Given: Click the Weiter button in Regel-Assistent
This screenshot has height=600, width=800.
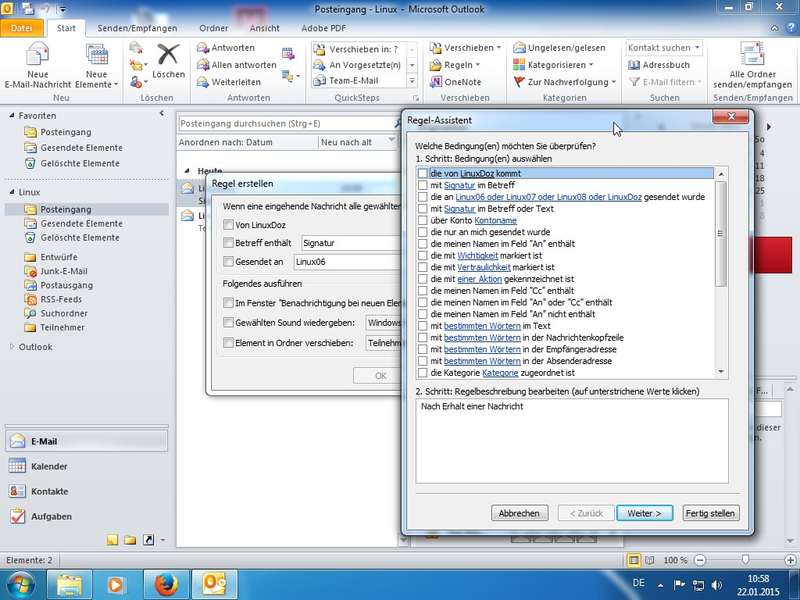Looking at the screenshot, I should point(644,513).
